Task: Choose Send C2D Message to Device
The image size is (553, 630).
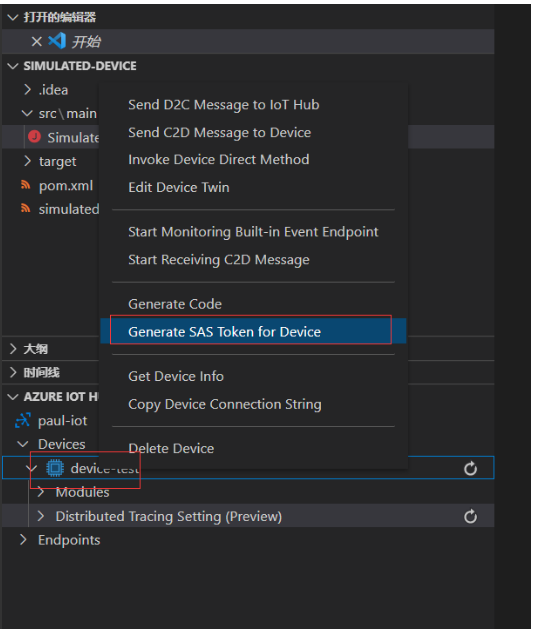Action: [219, 133]
